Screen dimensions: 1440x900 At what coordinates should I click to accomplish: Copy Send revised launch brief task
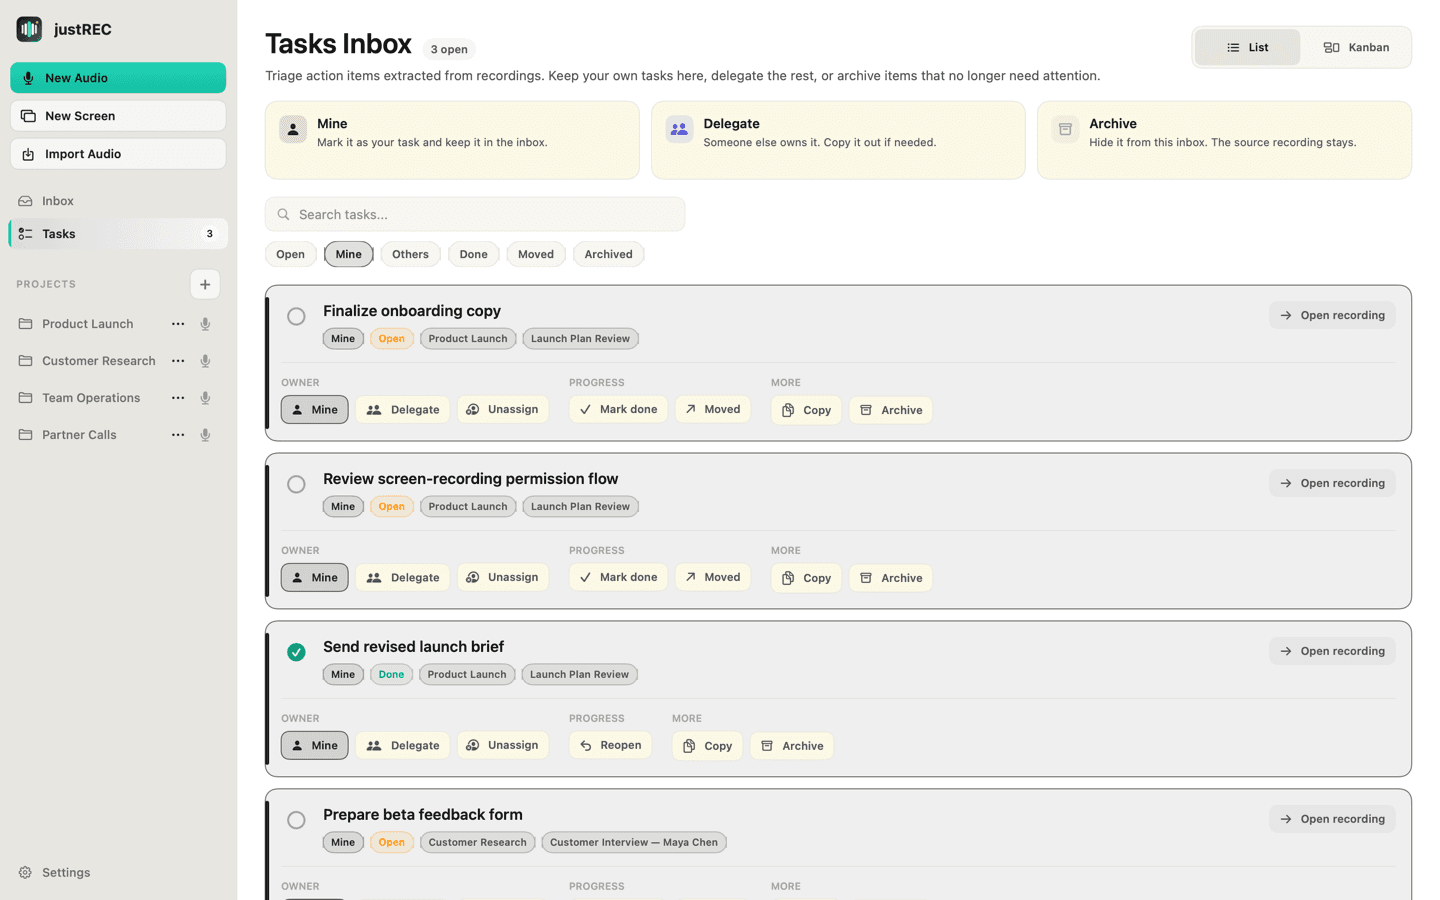[707, 746]
